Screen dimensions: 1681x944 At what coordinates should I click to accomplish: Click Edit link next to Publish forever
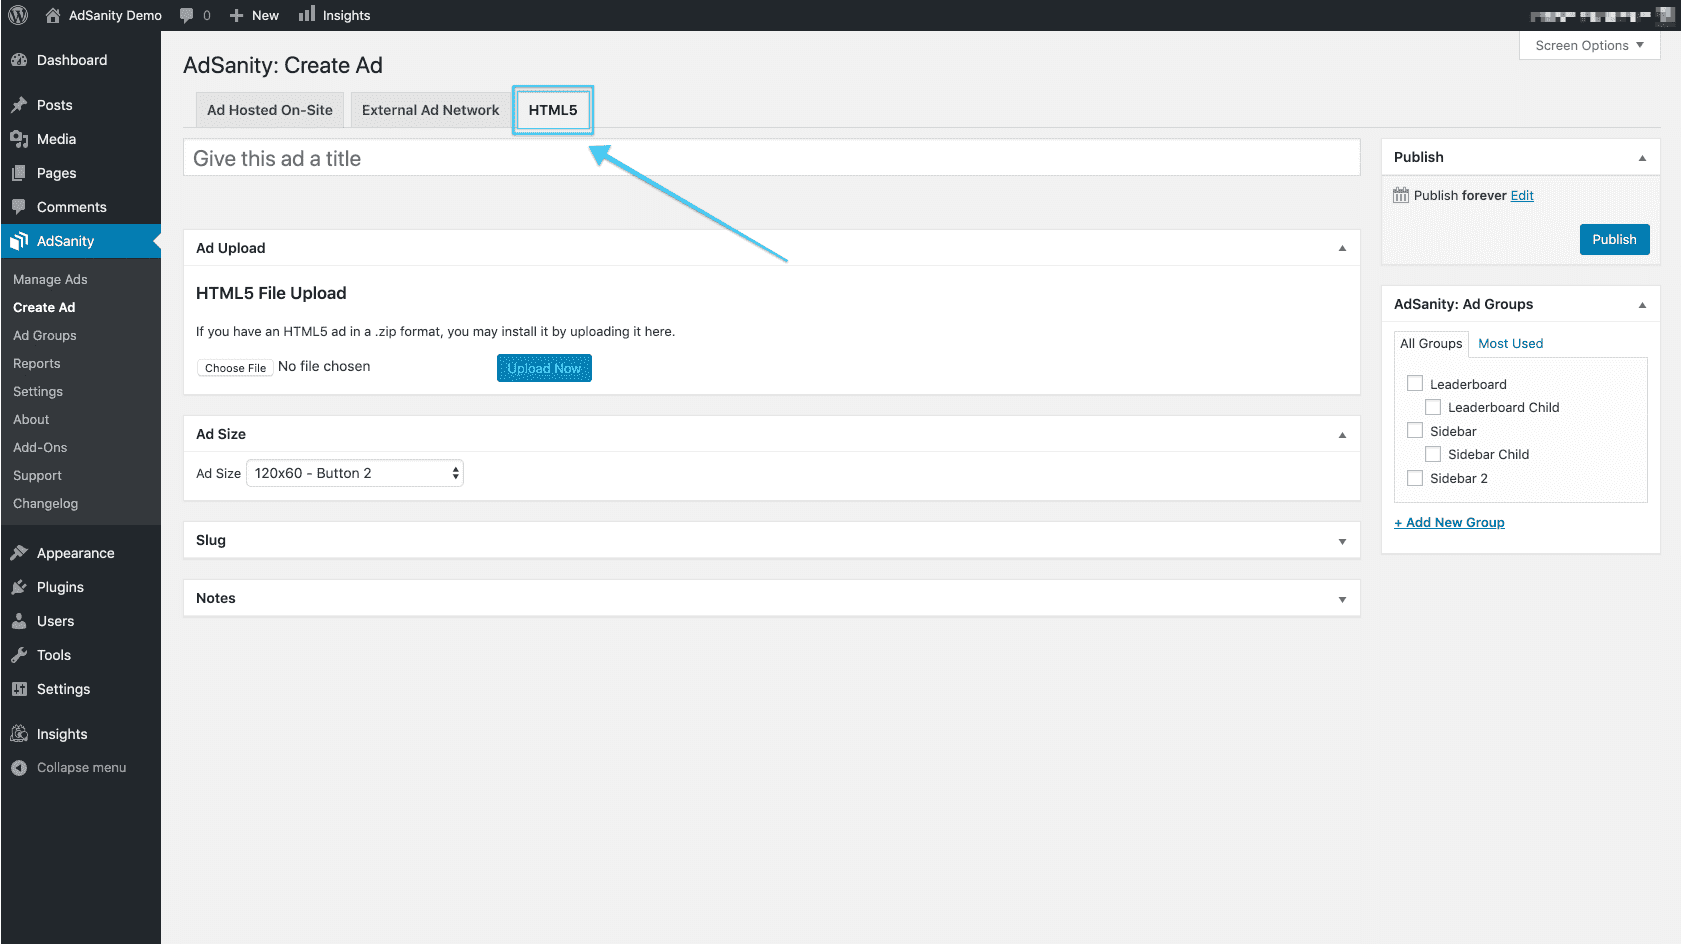point(1522,195)
